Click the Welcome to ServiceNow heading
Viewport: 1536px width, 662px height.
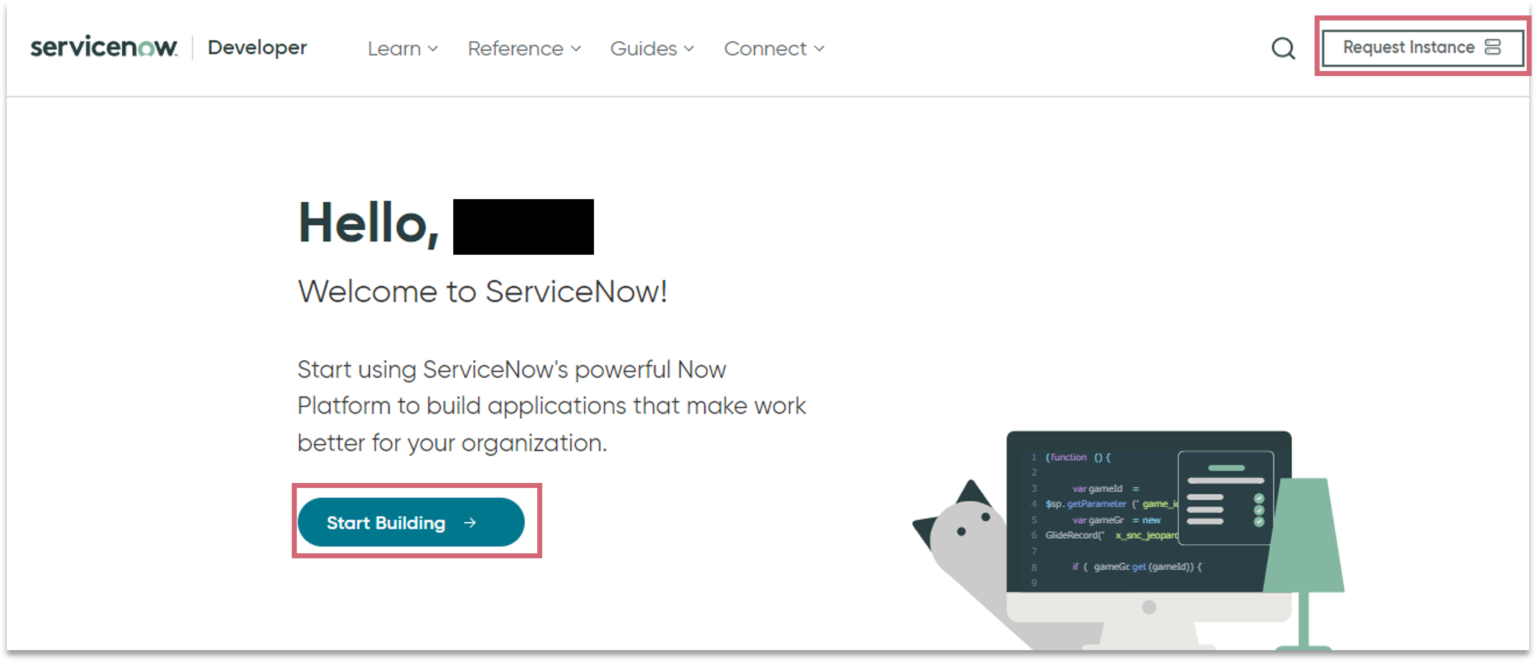[483, 291]
